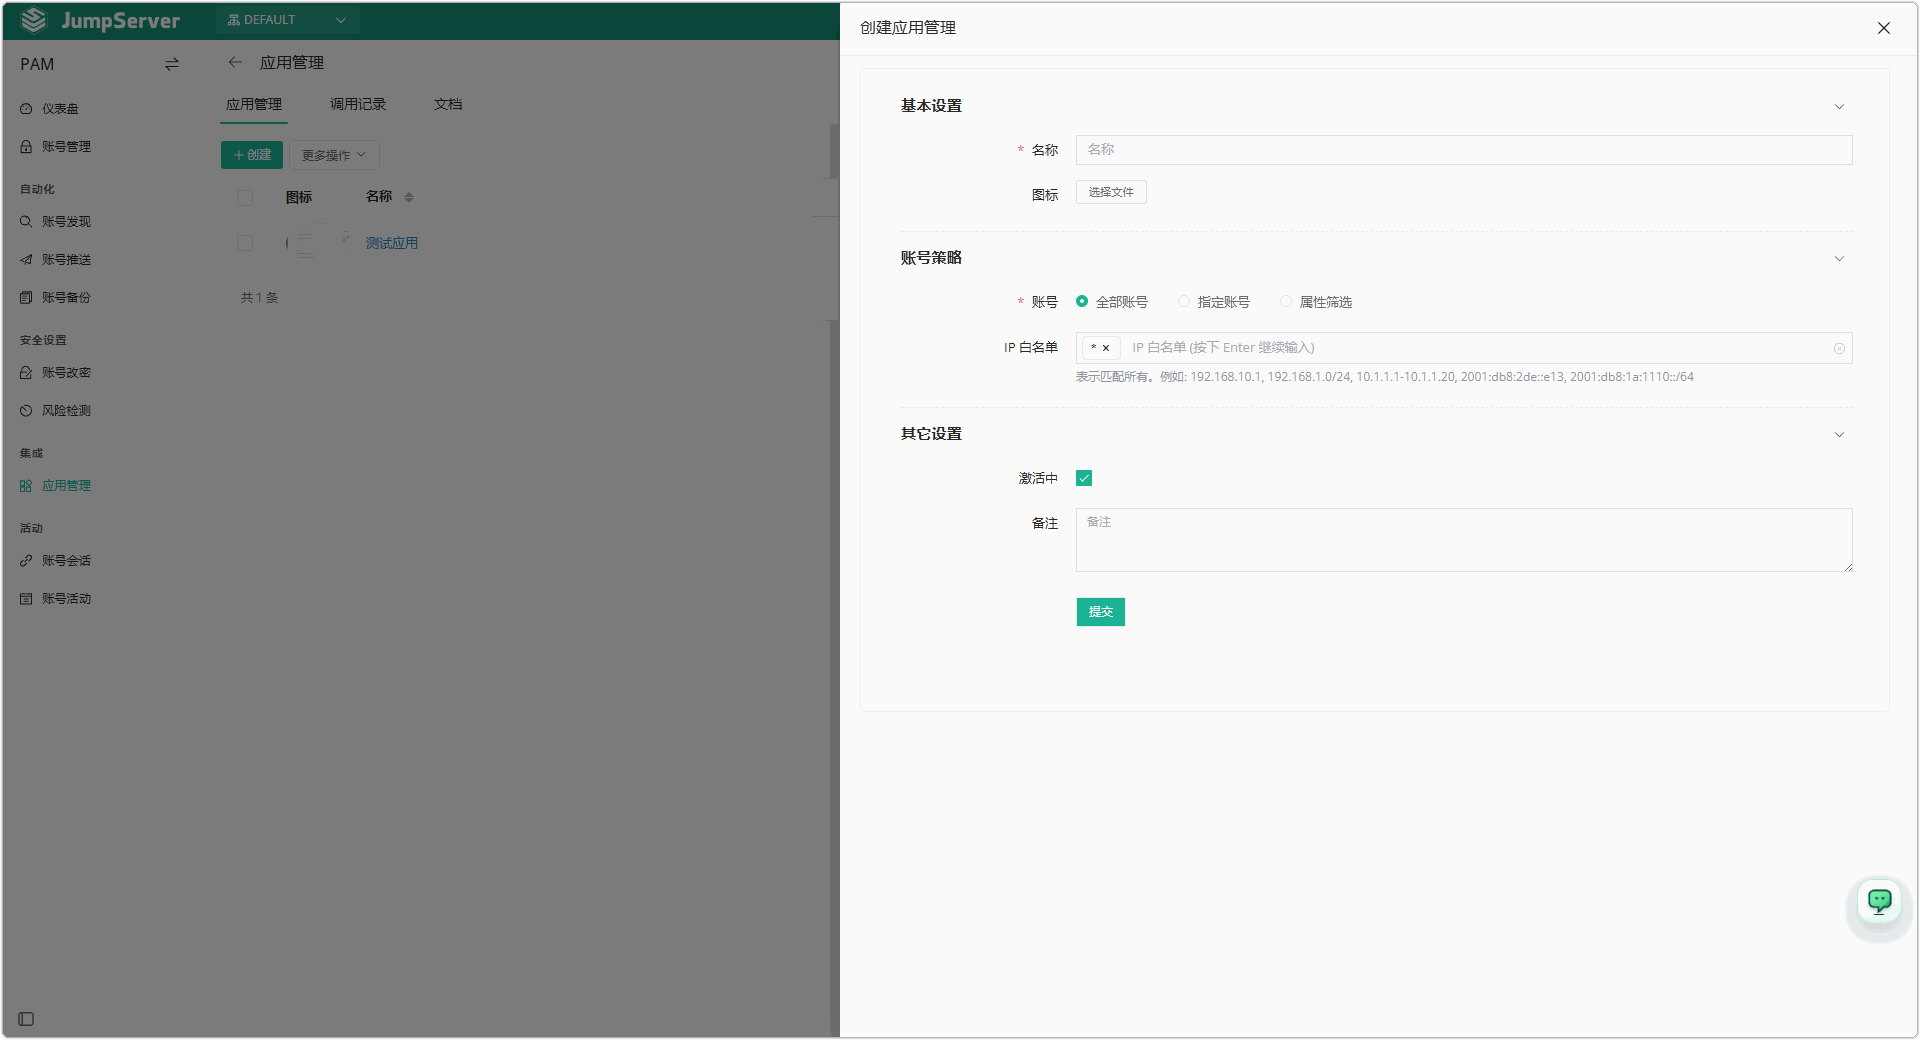Focus the 名称 input field

pos(1464,150)
